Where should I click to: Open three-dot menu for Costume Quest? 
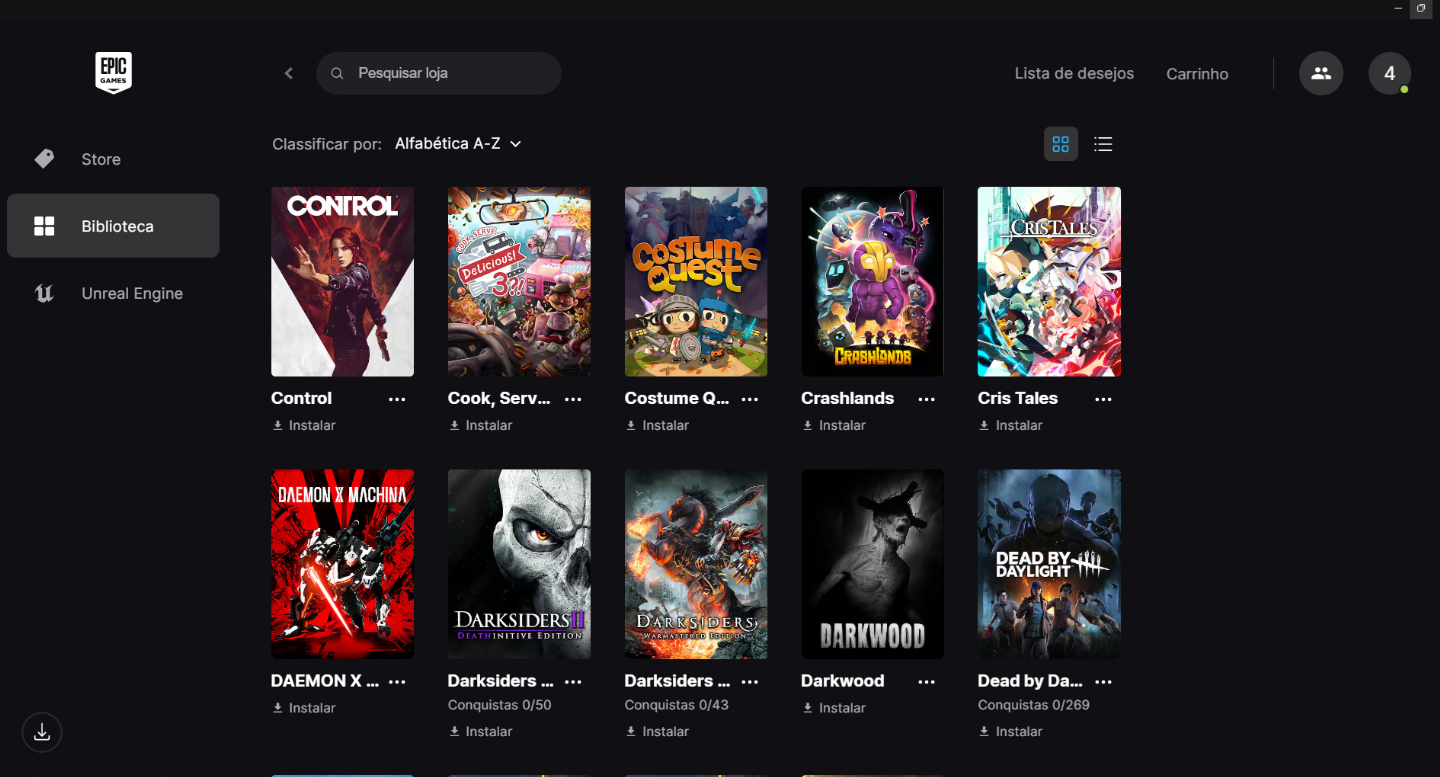[x=750, y=399]
